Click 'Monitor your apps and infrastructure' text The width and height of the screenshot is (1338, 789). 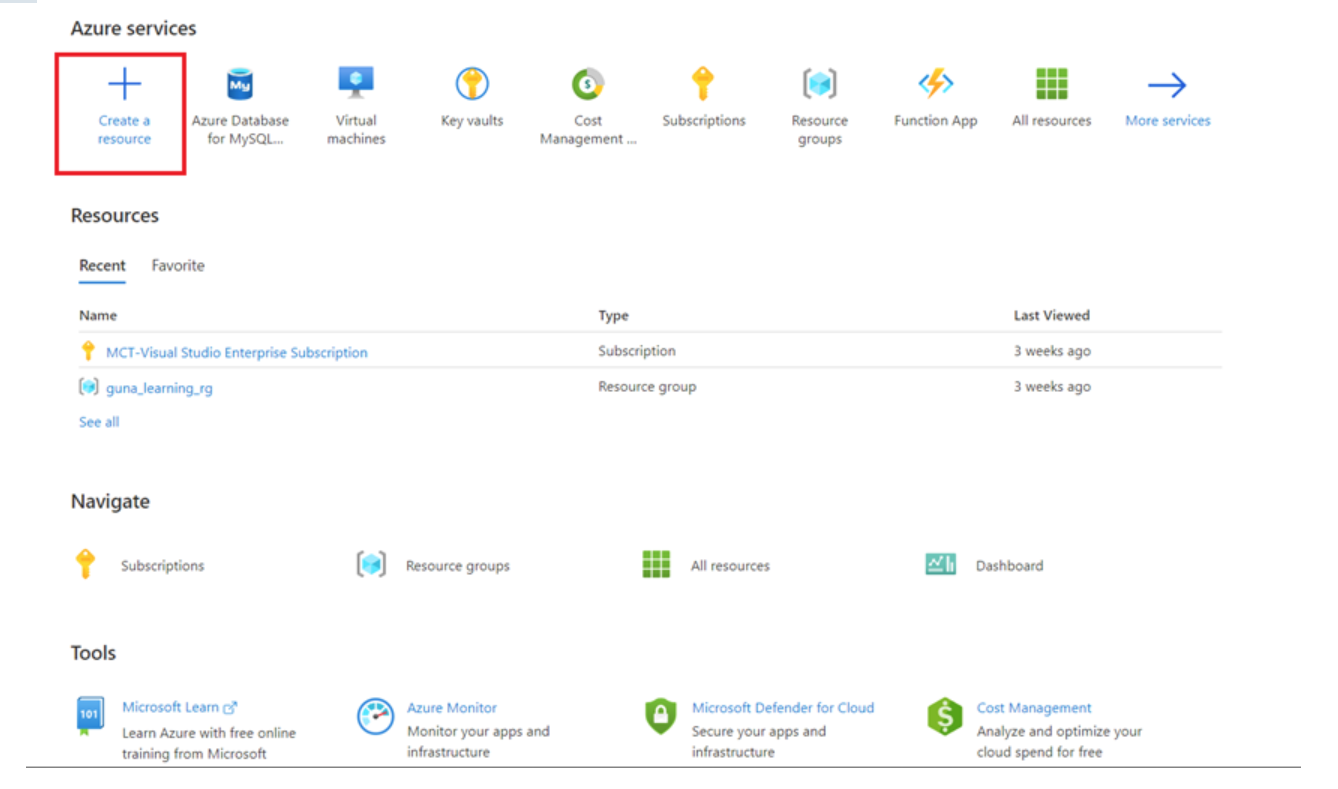tap(479, 741)
